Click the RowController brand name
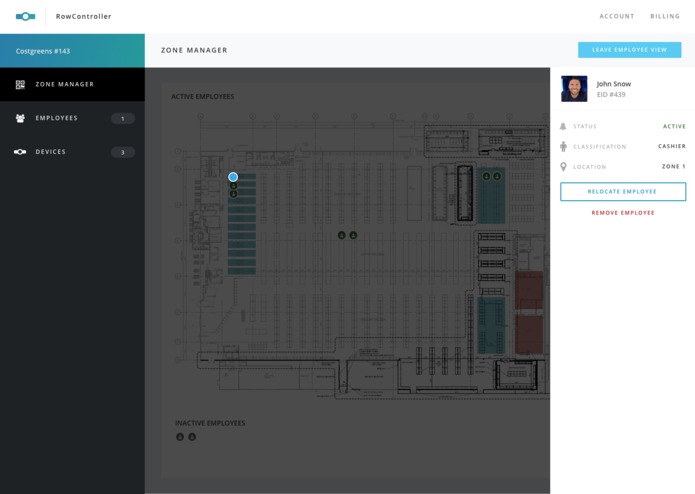The image size is (695, 494). (x=83, y=16)
